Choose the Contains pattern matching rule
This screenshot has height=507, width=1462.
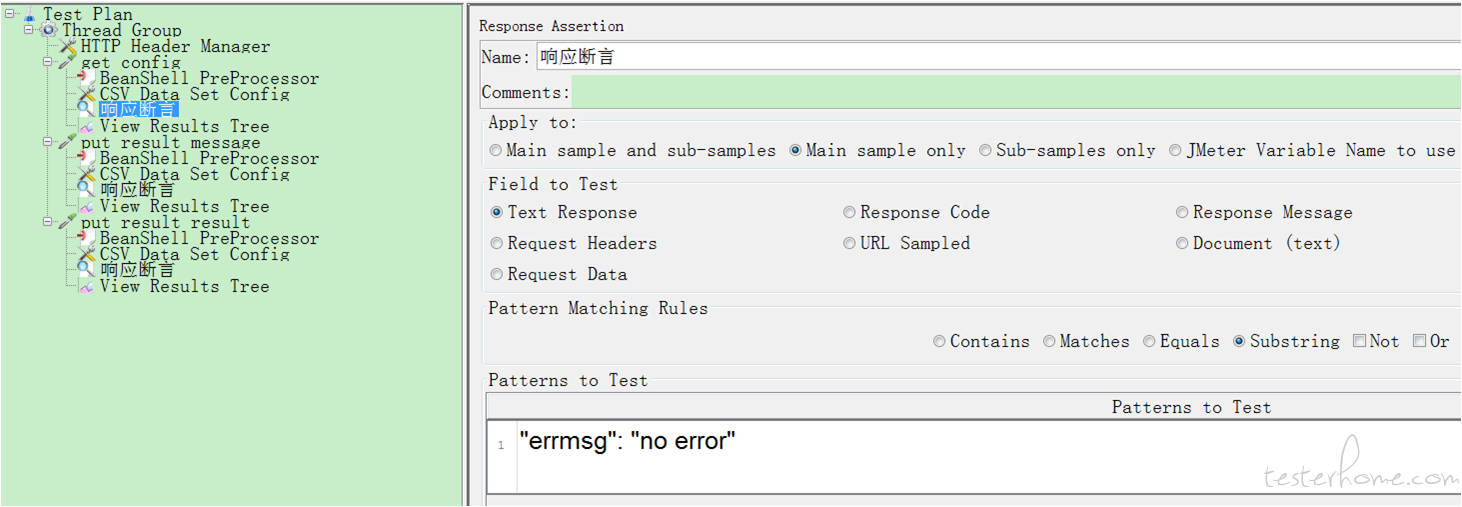(939, 341)
